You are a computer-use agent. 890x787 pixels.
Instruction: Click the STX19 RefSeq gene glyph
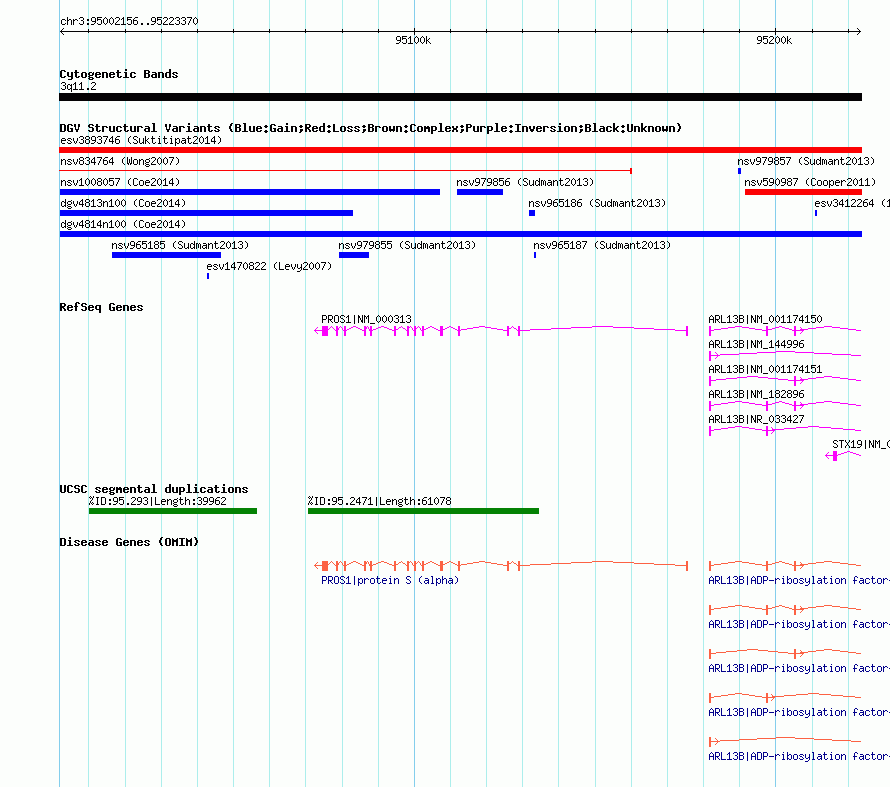(843, 456)
